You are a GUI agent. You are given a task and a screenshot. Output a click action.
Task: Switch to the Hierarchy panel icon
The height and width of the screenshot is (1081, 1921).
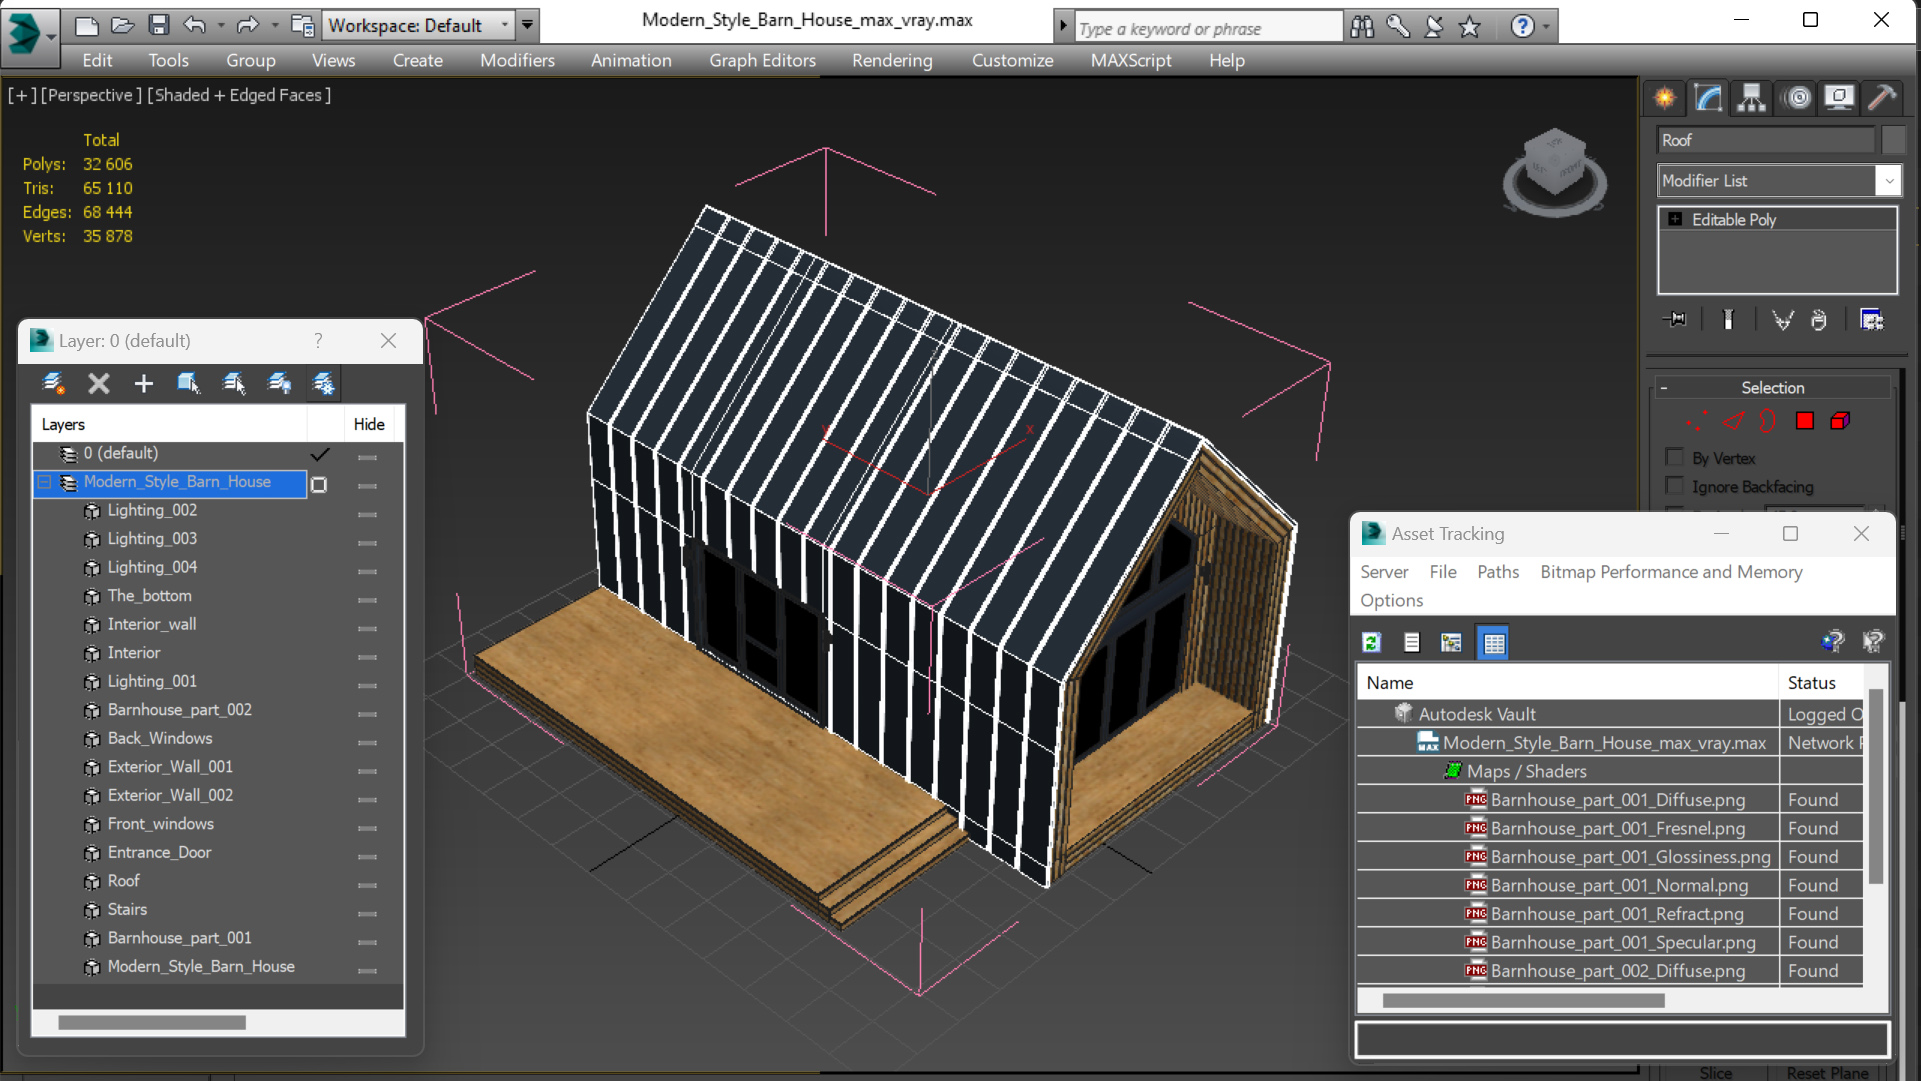(x=1751, y=98)
